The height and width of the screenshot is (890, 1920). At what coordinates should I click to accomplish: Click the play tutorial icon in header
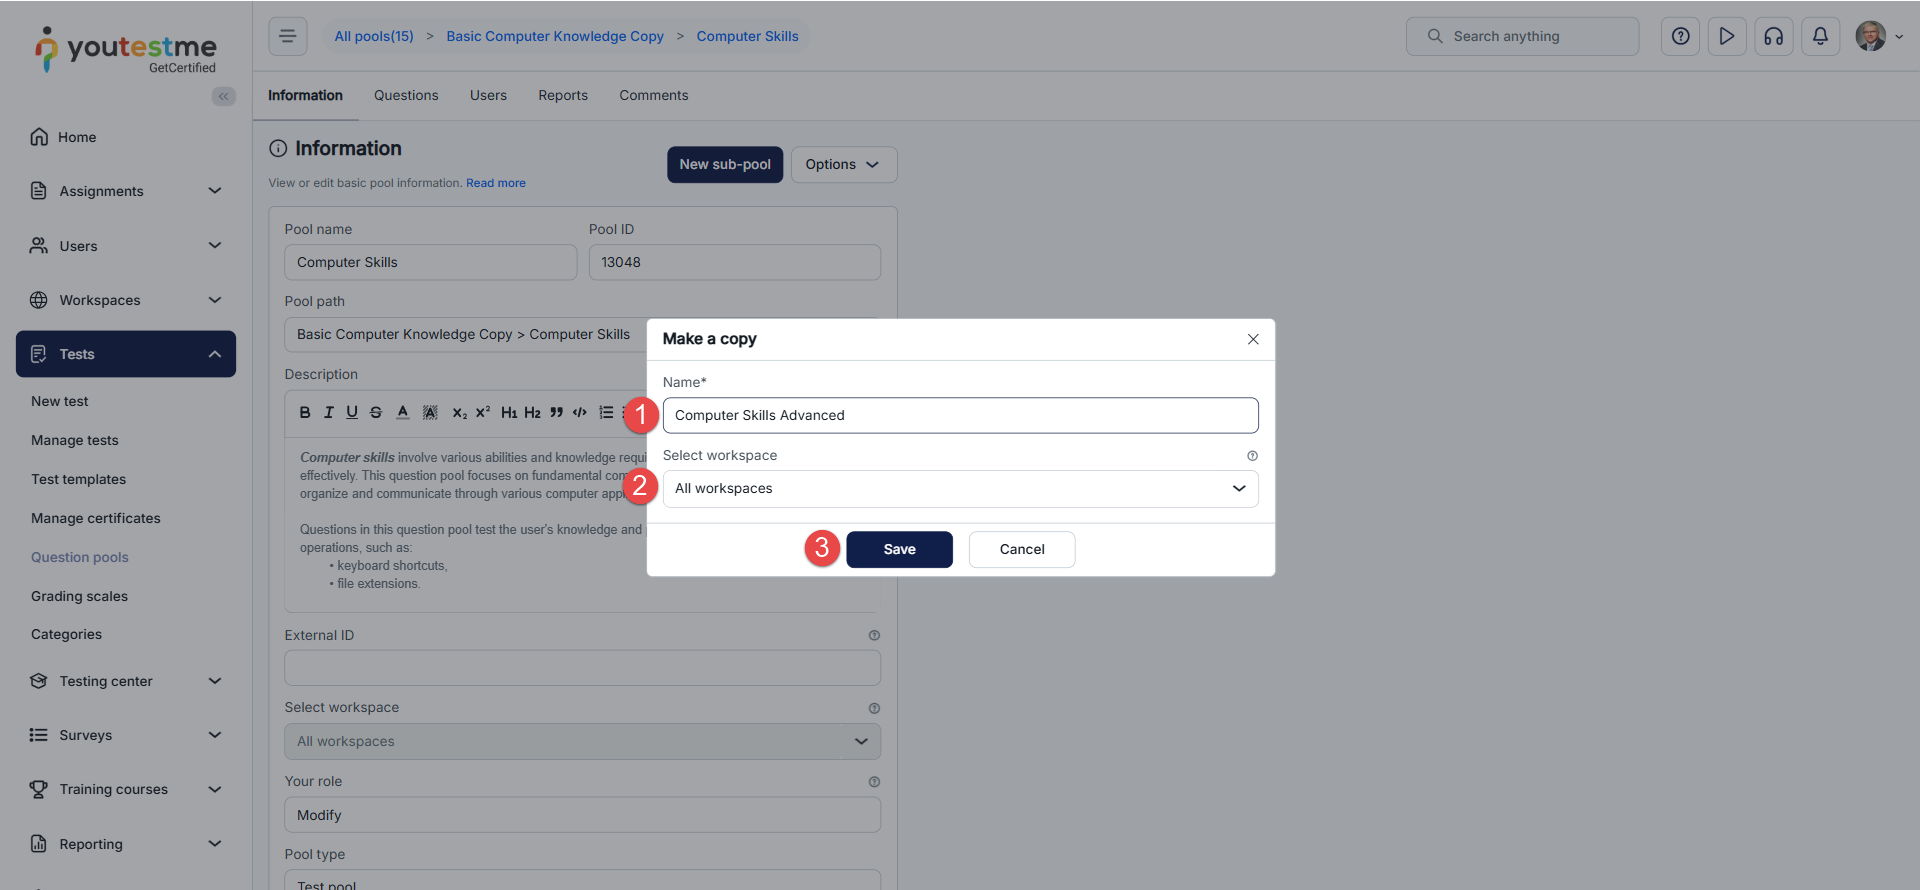click(x=1726, y=37)
